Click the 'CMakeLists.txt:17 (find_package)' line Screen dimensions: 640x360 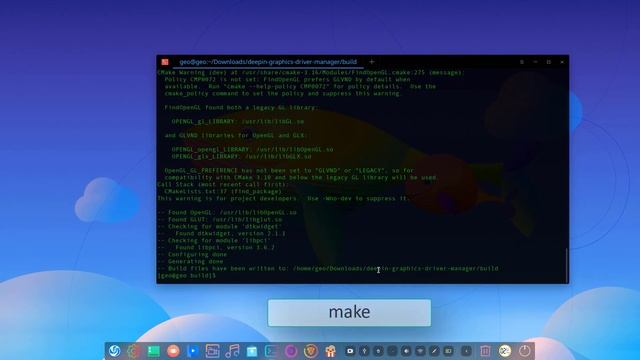pos(223,191)
